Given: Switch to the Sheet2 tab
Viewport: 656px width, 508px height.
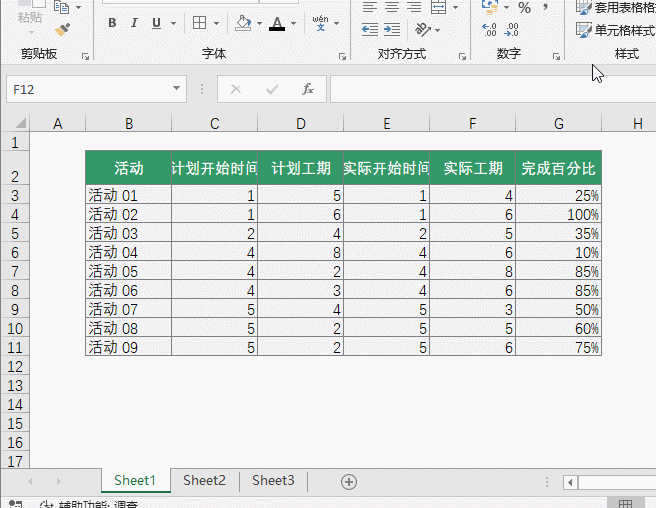Looking at the screenshot, I should (204, 480).
